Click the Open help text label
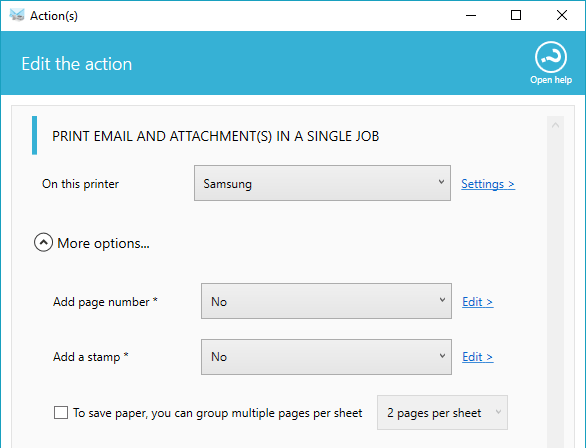This screenshot has width=586, height=448. coord(551,80)
